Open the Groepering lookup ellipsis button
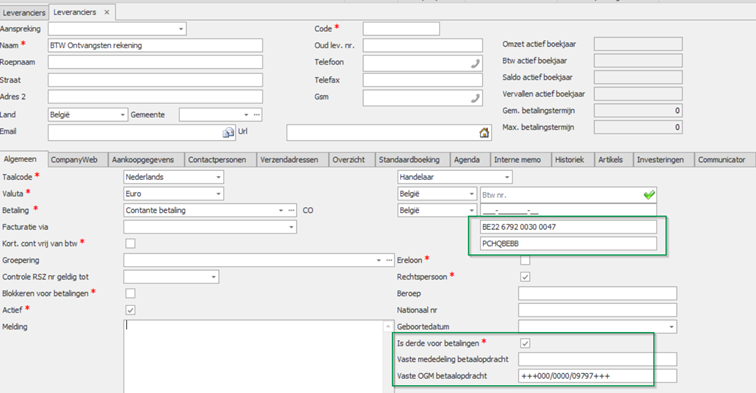 tap(389, 260)
